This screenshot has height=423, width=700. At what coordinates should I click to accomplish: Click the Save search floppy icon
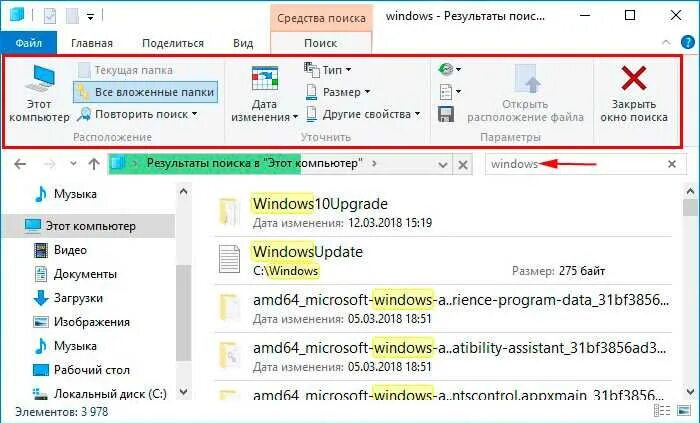[x=446, y=114]
